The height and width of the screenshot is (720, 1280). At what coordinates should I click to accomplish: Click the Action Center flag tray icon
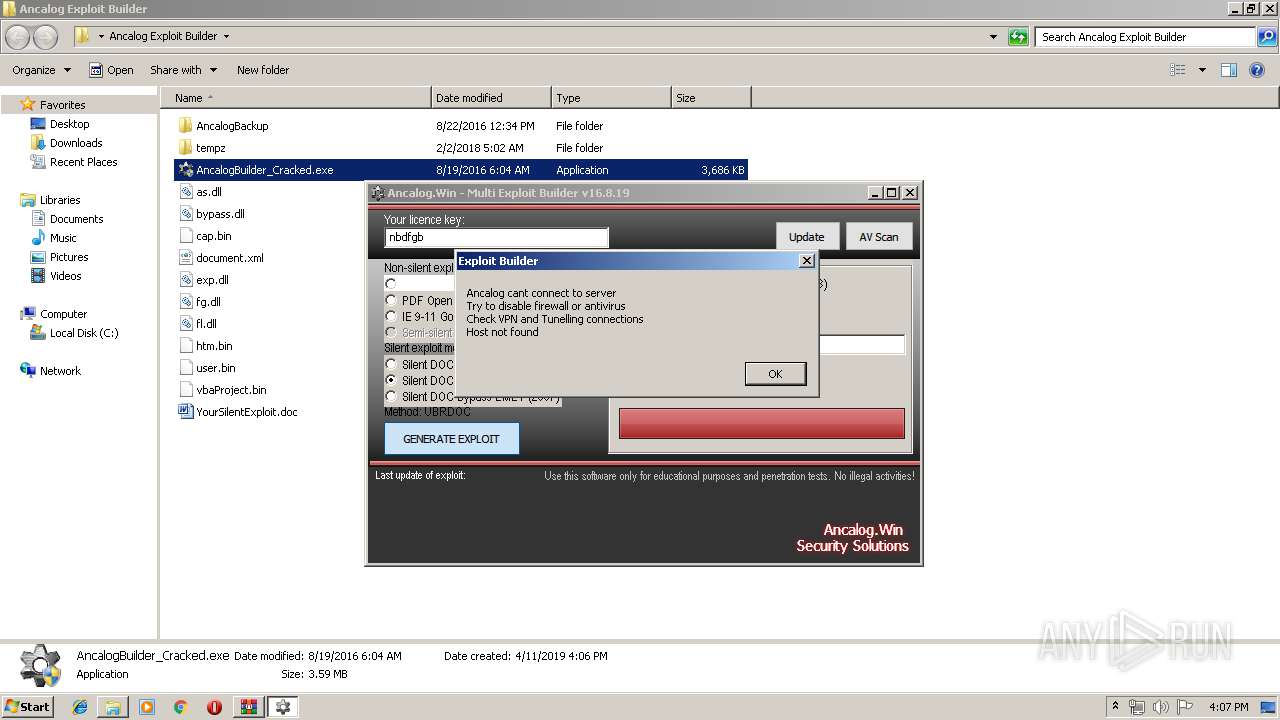tap(1185, 707)
